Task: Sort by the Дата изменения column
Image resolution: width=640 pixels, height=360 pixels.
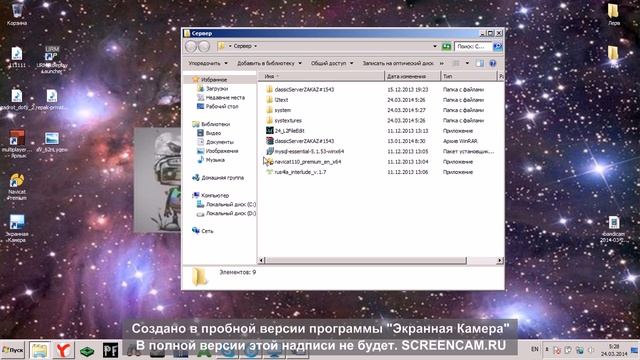Action: coord(413,76)
